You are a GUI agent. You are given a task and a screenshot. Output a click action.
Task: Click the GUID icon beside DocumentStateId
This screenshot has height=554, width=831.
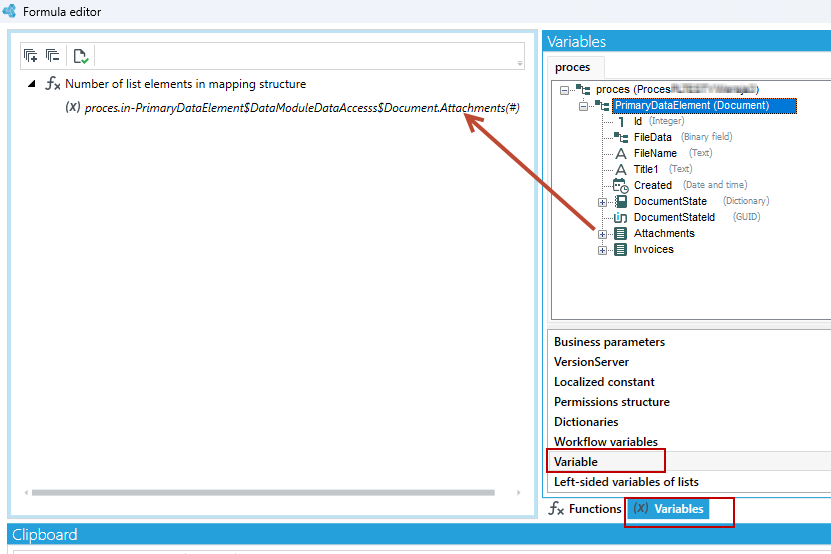tap(621, 217)
